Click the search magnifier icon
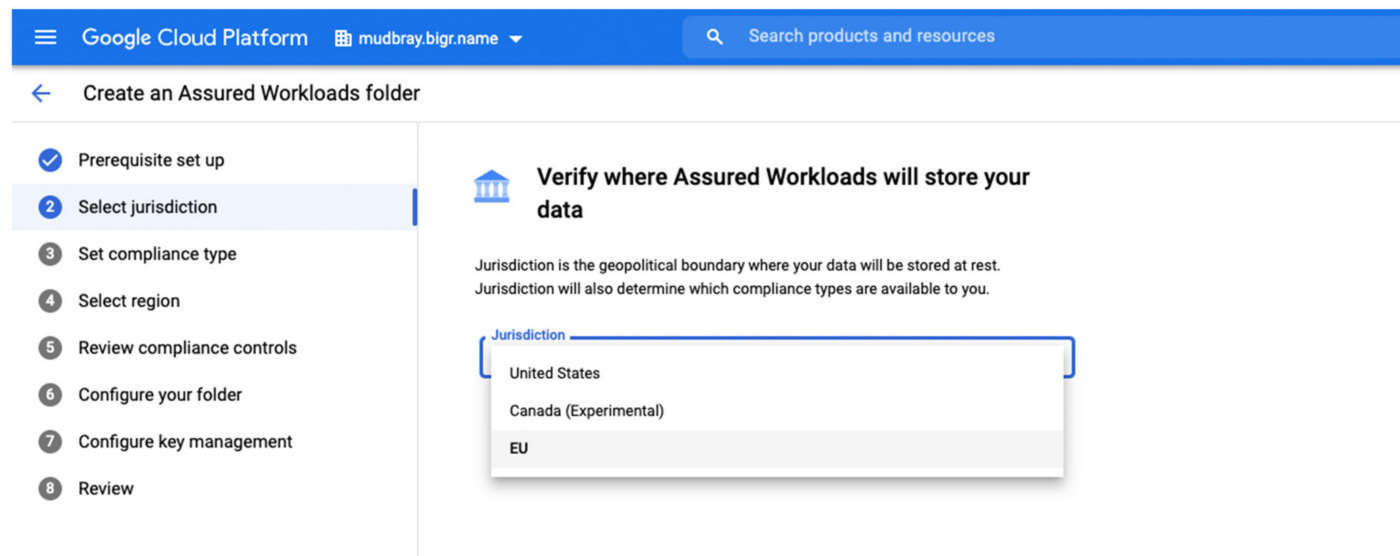Viewport: 1400px width, 556px height. (x=714, y=37)
